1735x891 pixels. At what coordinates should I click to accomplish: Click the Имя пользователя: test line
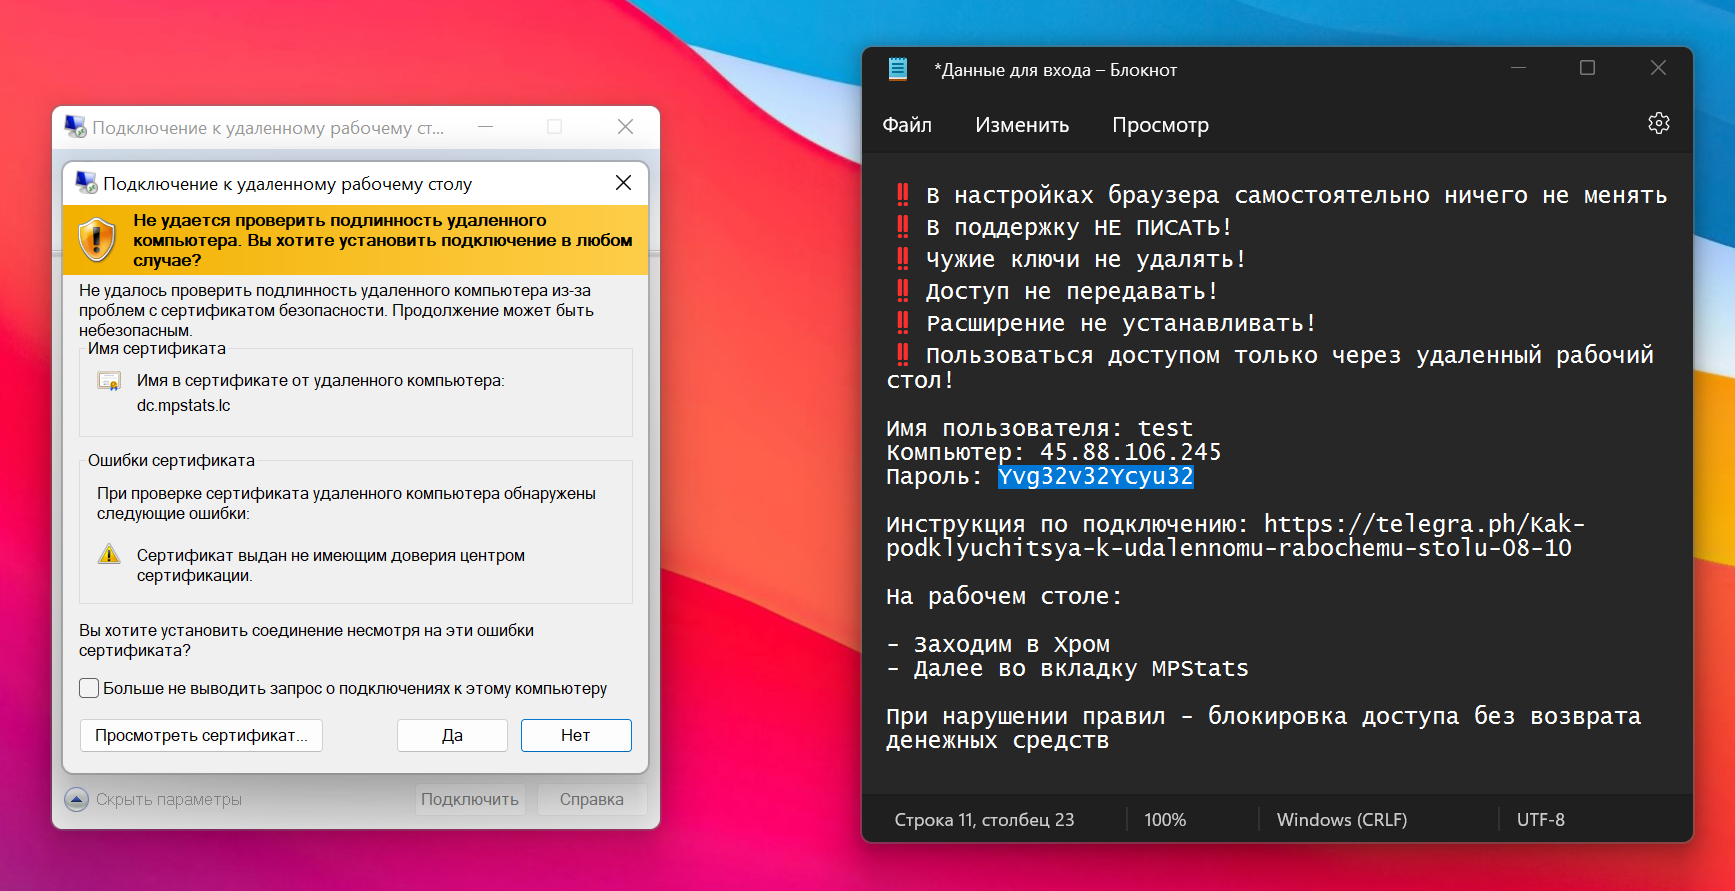1040,428
